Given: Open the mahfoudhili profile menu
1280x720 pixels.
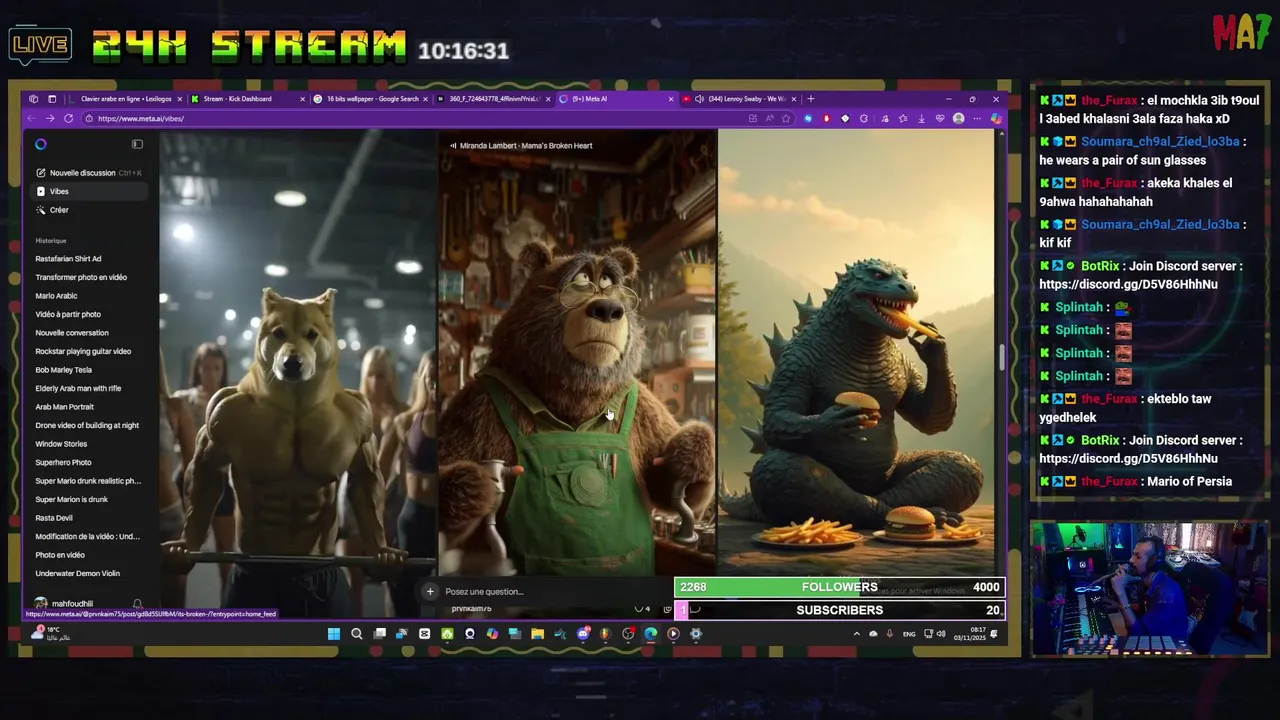Looking at the screenshot, I should coord(64,604).
